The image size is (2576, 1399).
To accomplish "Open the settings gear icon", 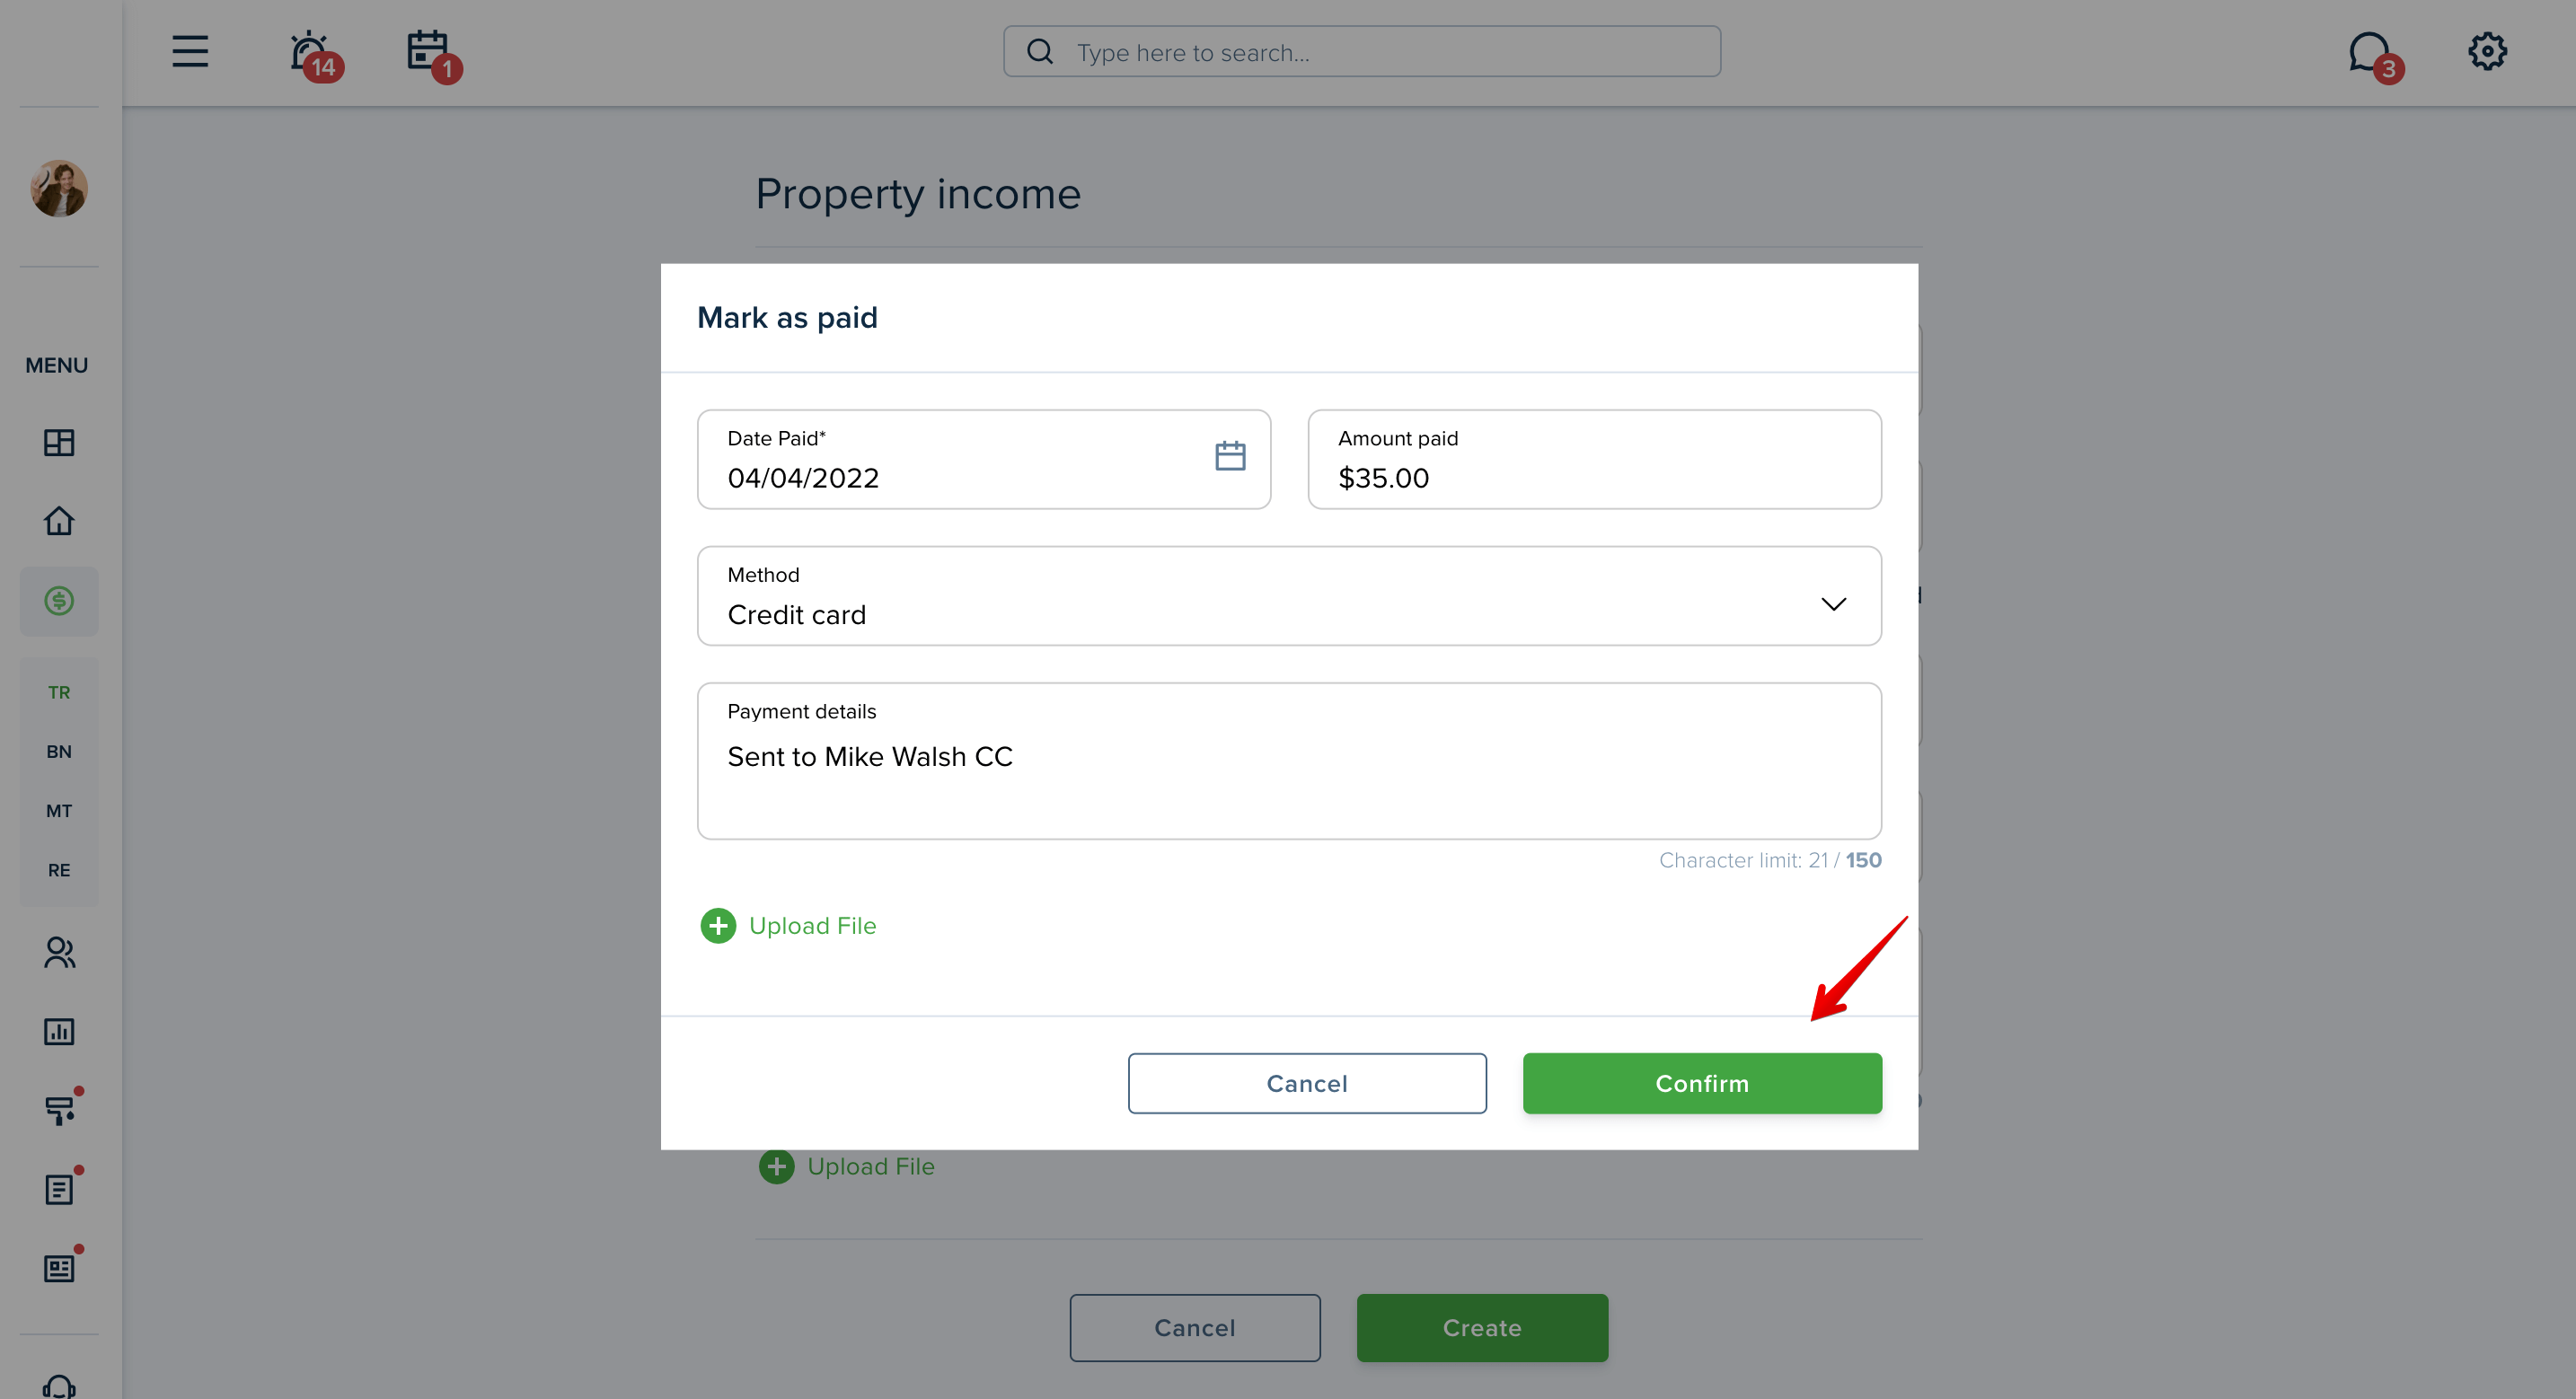I will (x=2487, y=51).
